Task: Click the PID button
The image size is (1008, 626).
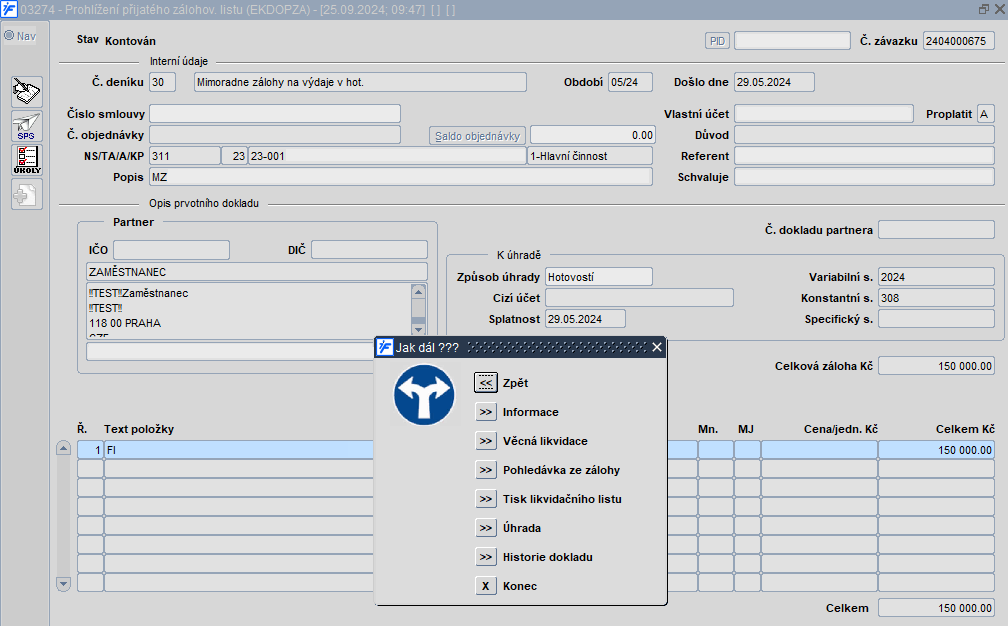Action: coord(717,41)
